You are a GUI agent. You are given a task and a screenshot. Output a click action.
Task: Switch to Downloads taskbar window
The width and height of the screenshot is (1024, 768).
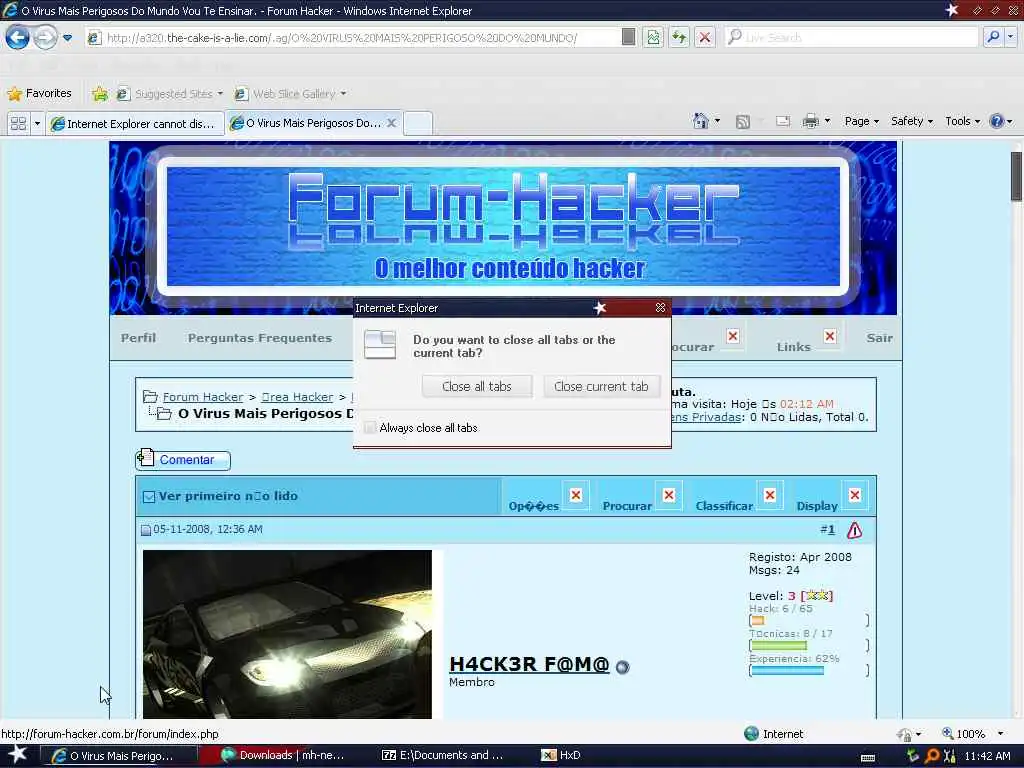pyautogui.click(x=282, y=755)
